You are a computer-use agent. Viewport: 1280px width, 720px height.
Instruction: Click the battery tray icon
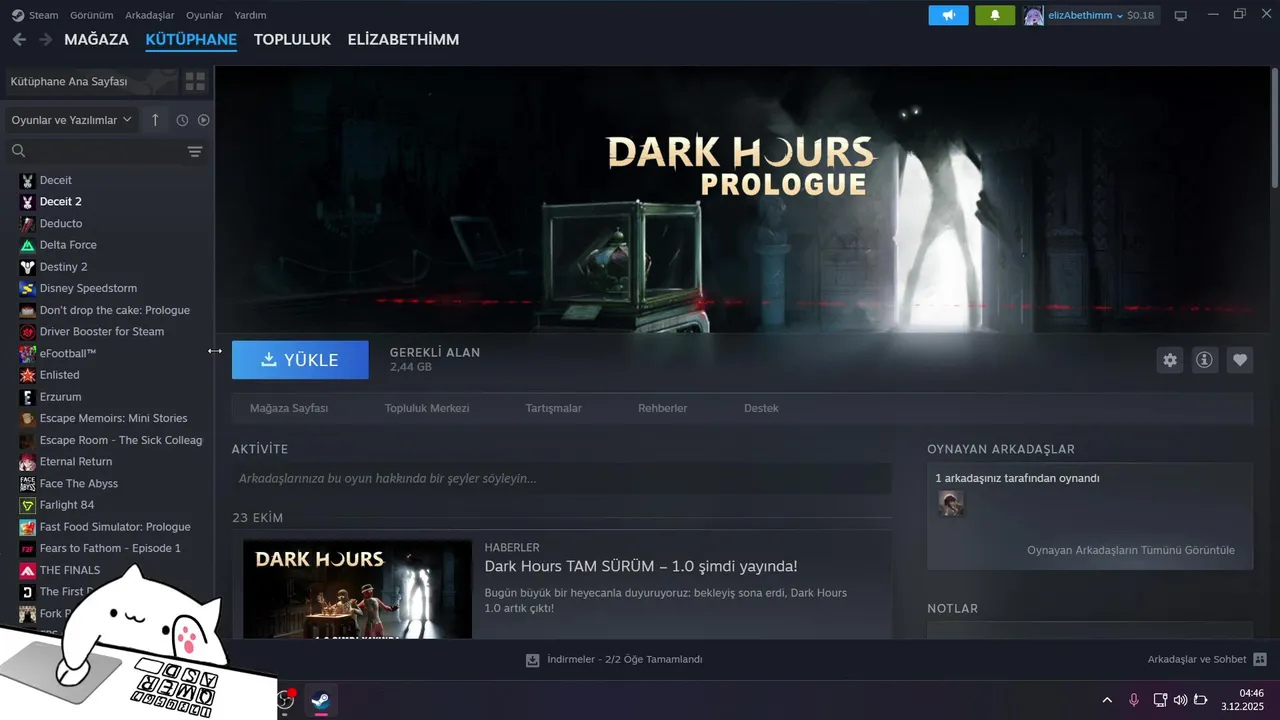click(1201, 700)
